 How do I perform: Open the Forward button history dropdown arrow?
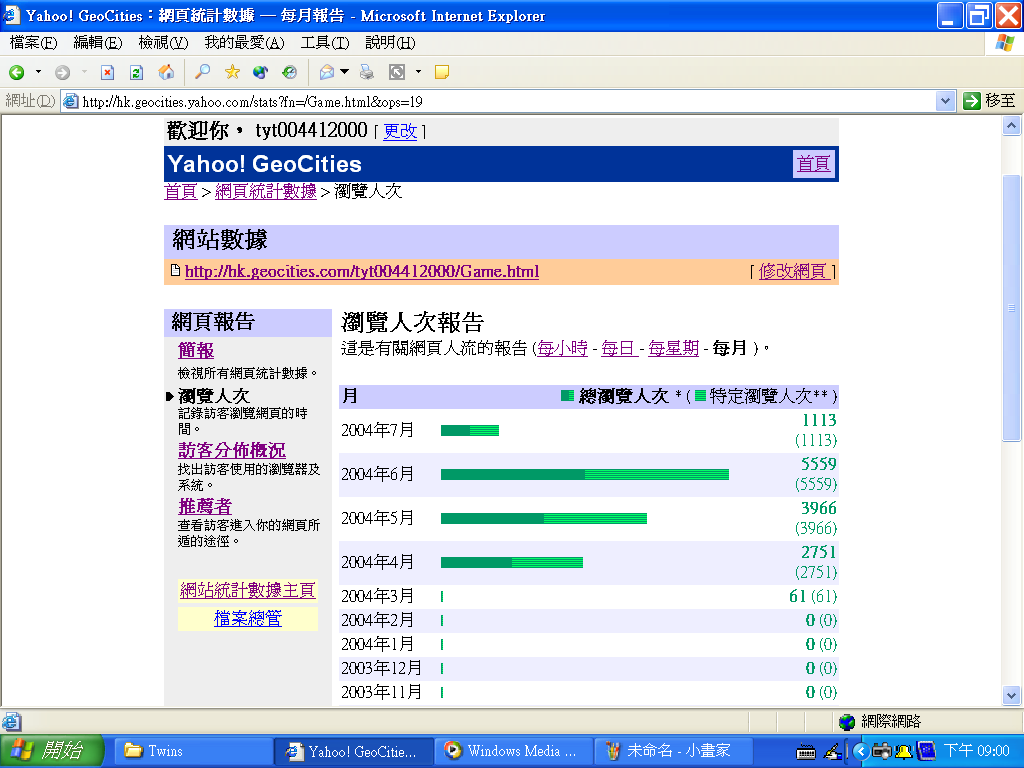click(84, 72)
